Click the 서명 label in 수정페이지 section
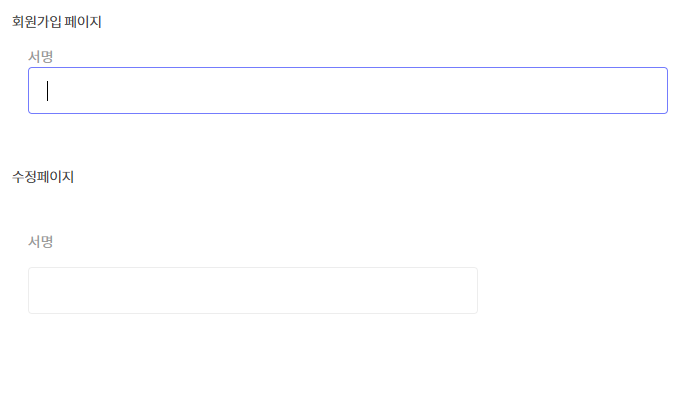This screenshot has width=697, height=413. (40, 241)
